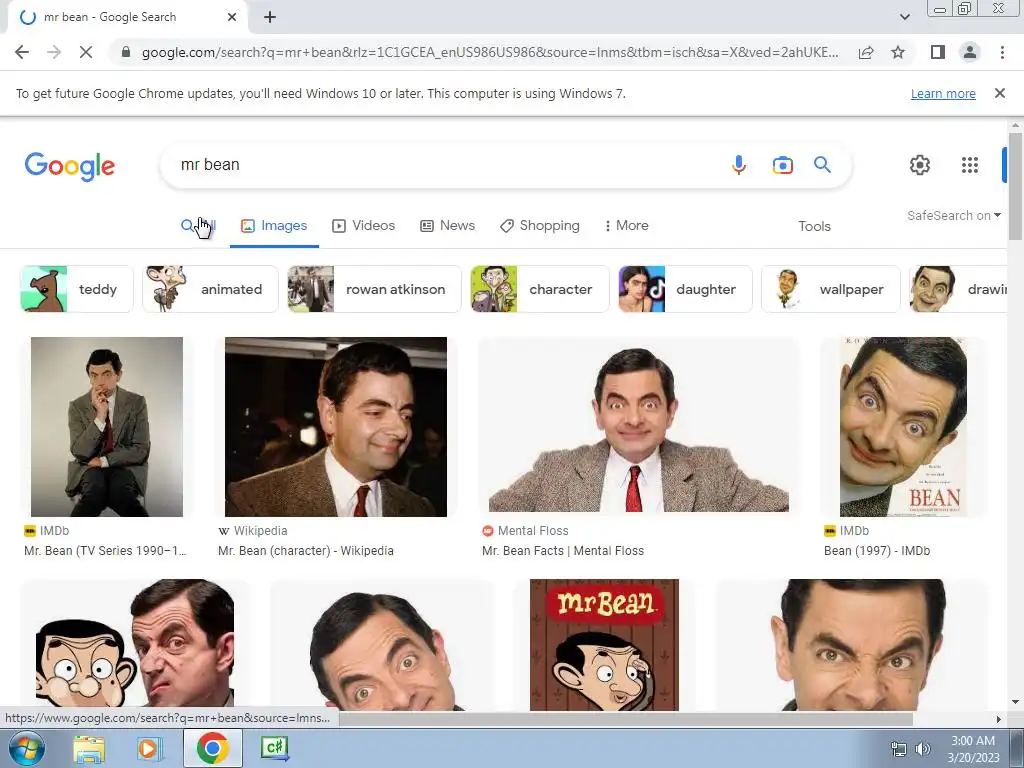This screenshot has height=768, width=1024.
Task: Open the IMDb TV Series image thumbnail
Action: click(x=107, y=426)
